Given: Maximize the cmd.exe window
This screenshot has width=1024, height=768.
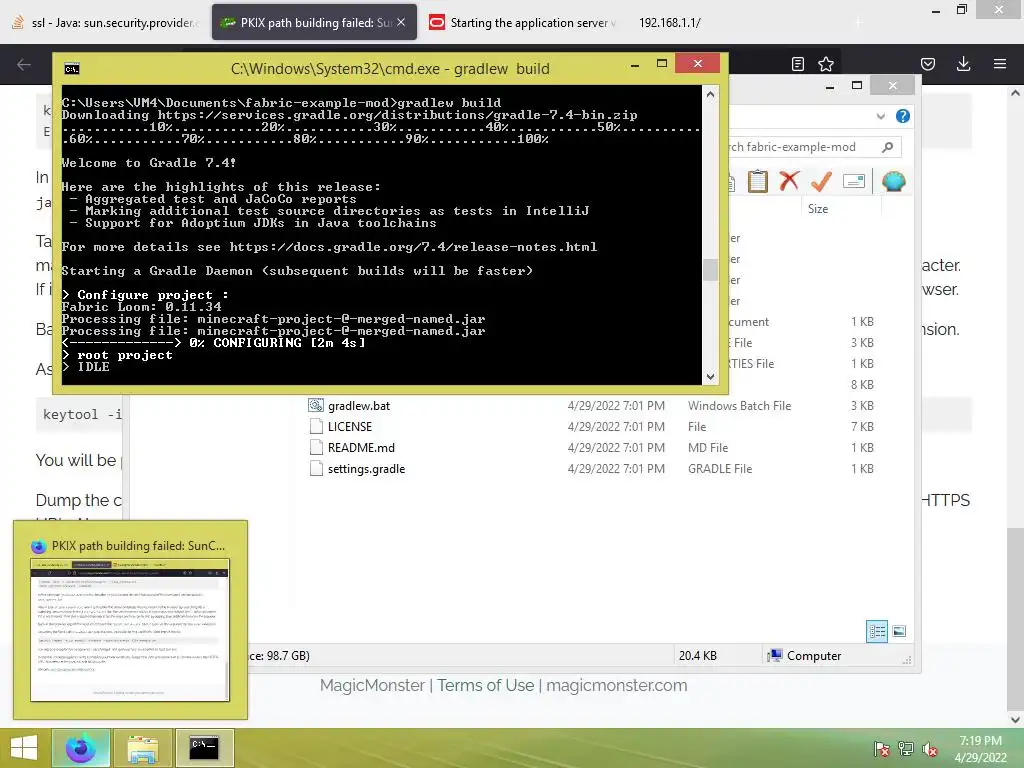Looking at the screenshot, I should coord(662,63).
